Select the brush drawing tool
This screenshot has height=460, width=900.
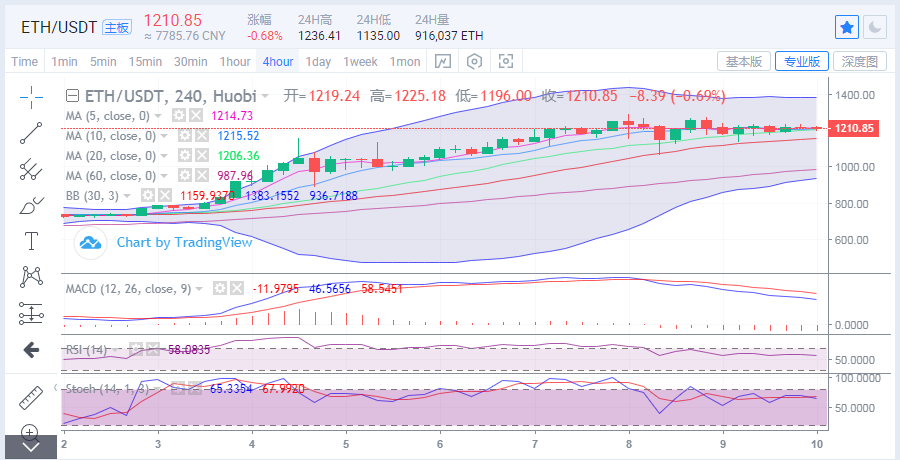click(x=31, y=205)
